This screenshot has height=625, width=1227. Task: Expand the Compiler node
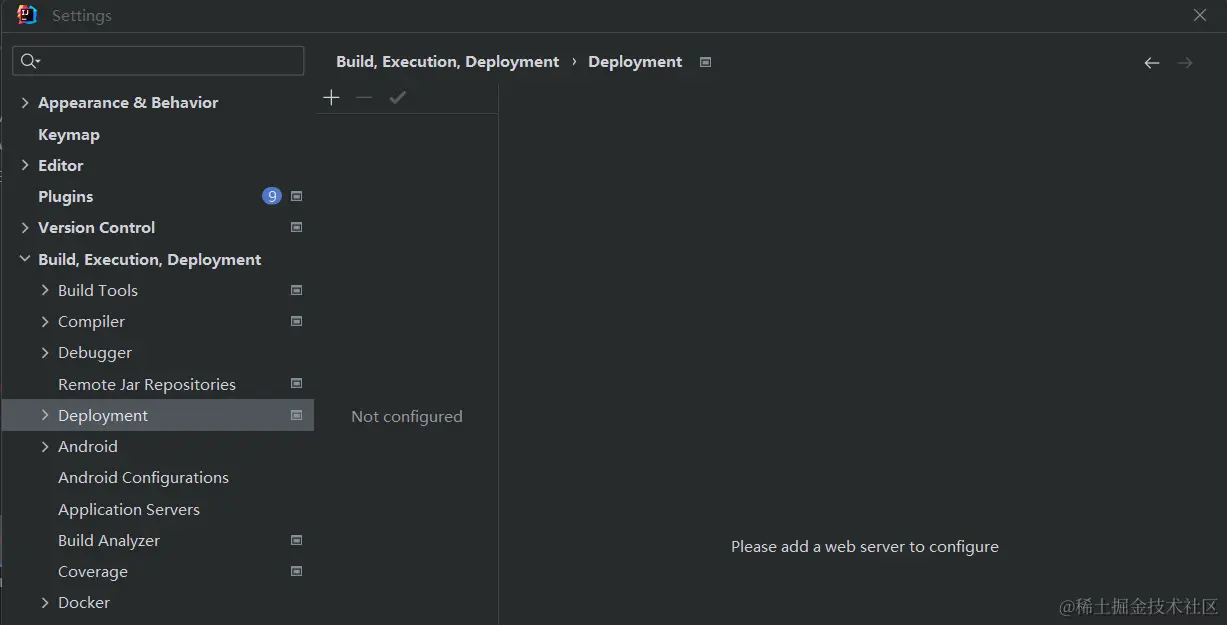(45, 321)
